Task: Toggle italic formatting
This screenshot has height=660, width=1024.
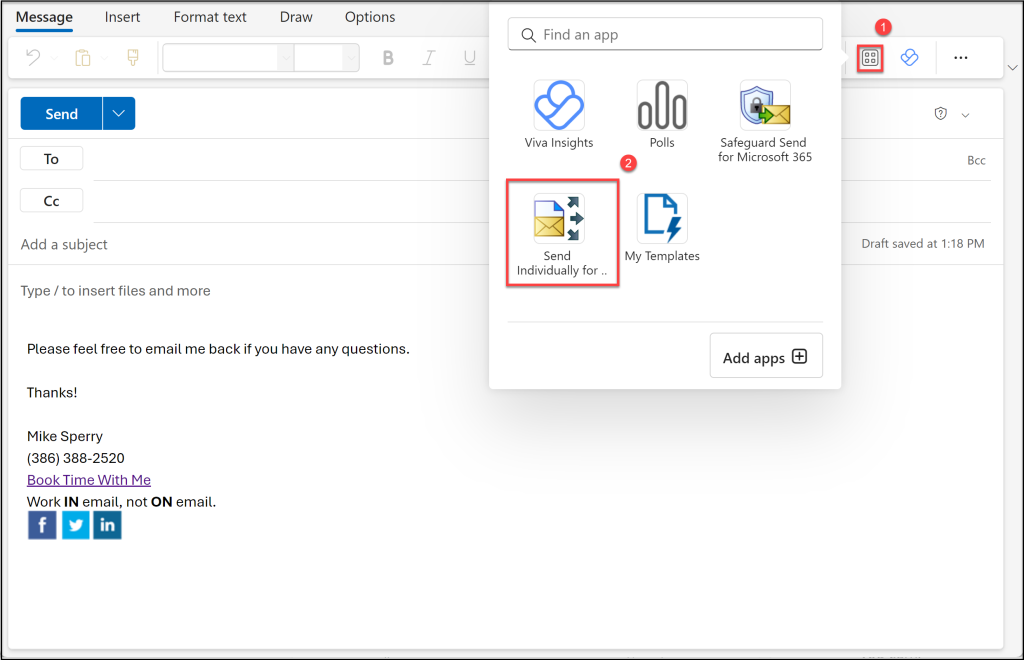Action: [x=428, y=58]
